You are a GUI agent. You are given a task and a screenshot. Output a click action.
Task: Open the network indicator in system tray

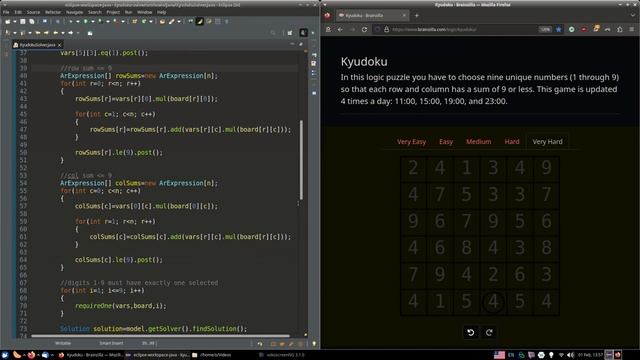tap(561, 355)
